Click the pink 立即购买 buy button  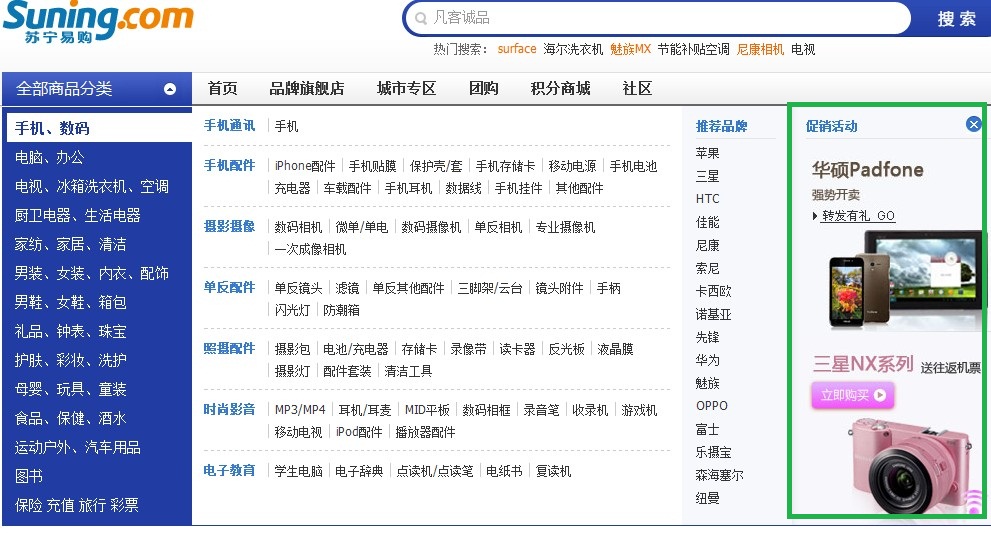852,395
